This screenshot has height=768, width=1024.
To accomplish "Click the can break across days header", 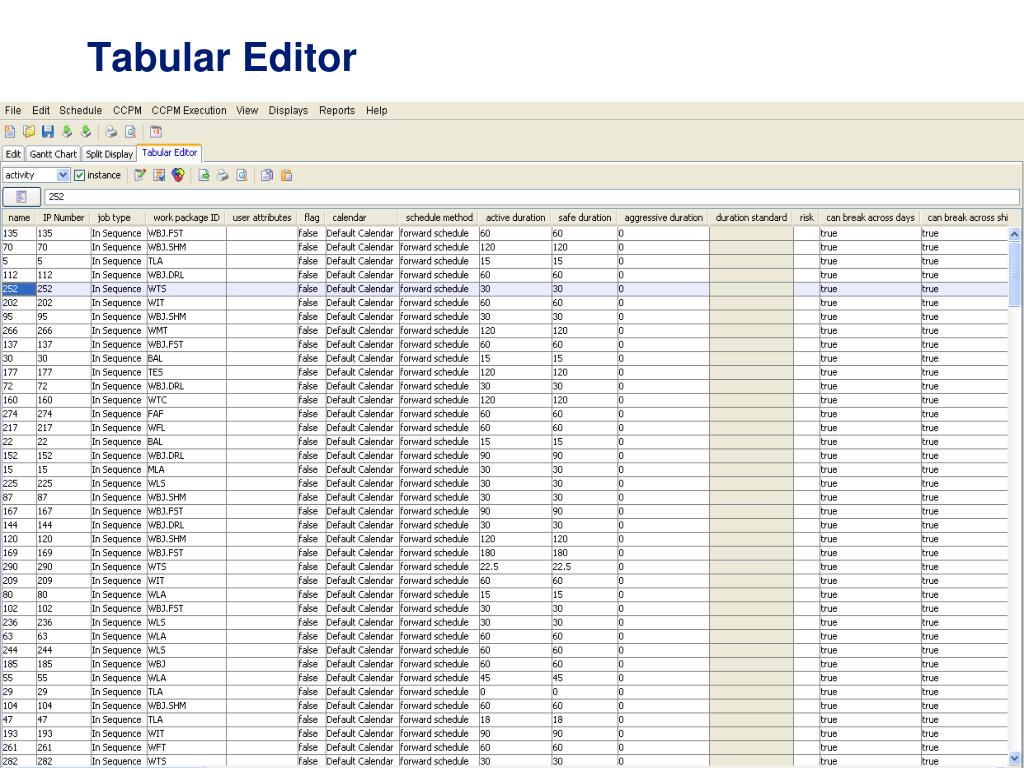I will (870, 217).
